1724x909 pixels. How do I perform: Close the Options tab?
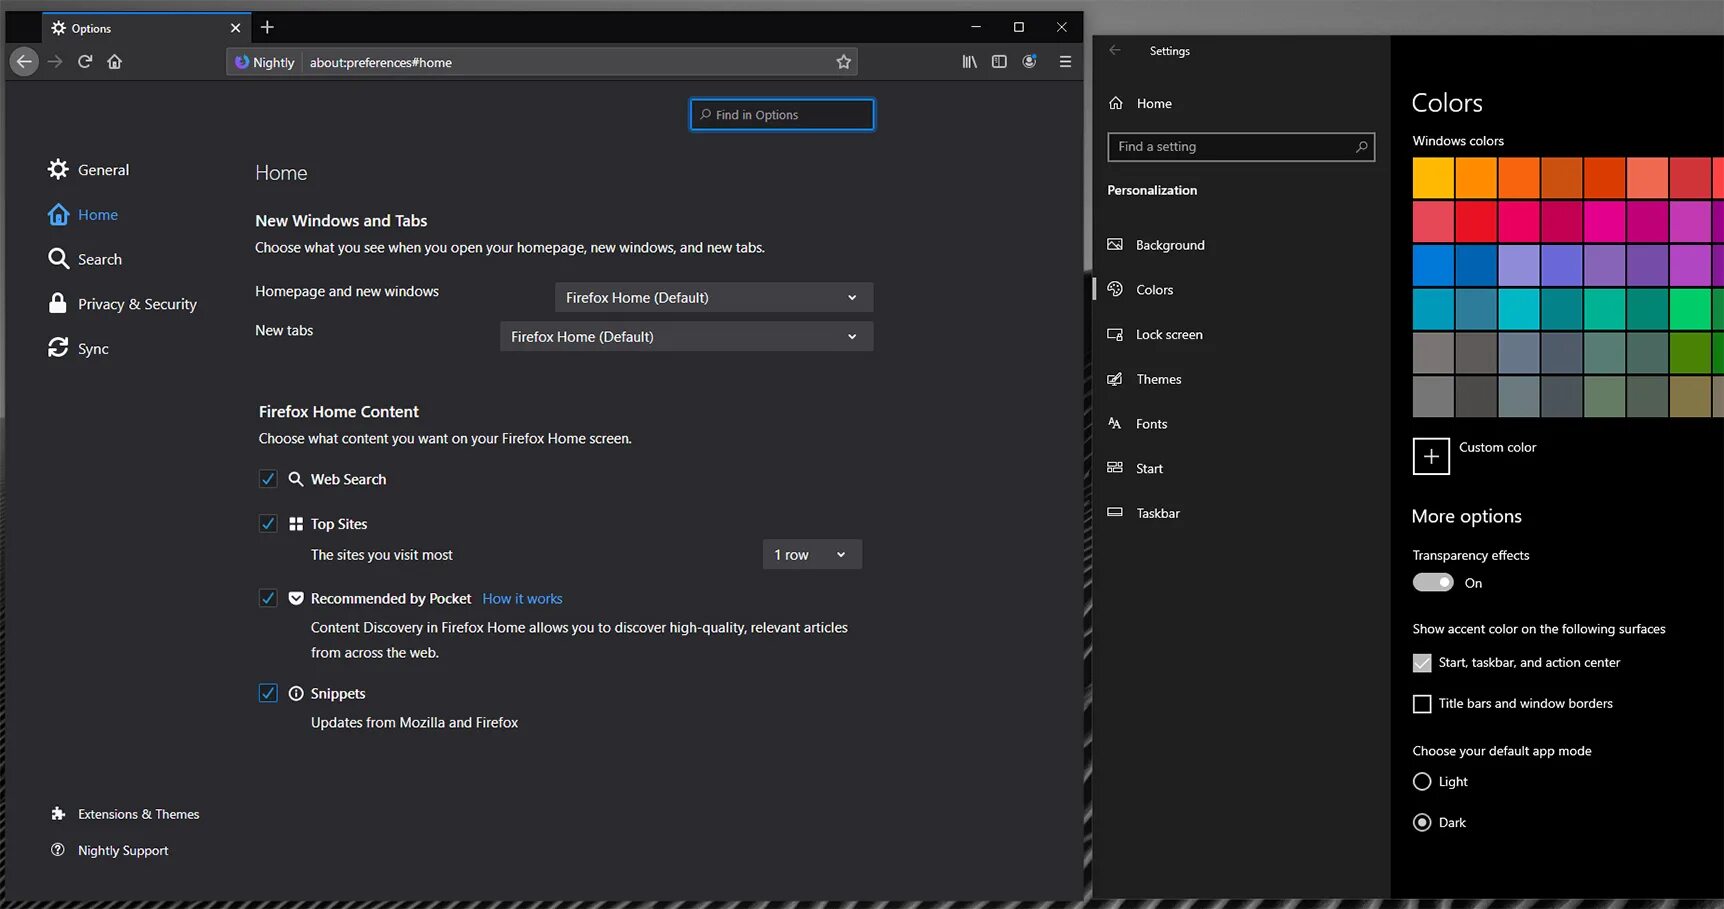coord(236,28)
